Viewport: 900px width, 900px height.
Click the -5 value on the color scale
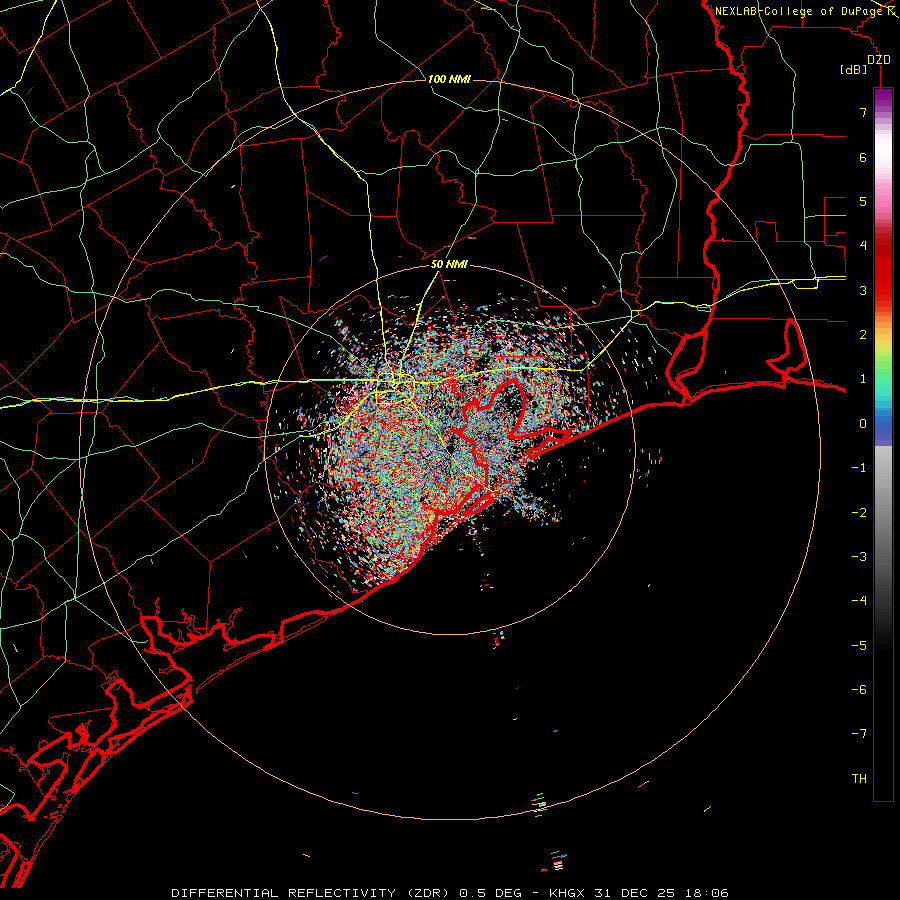click(x=859, y=646)
